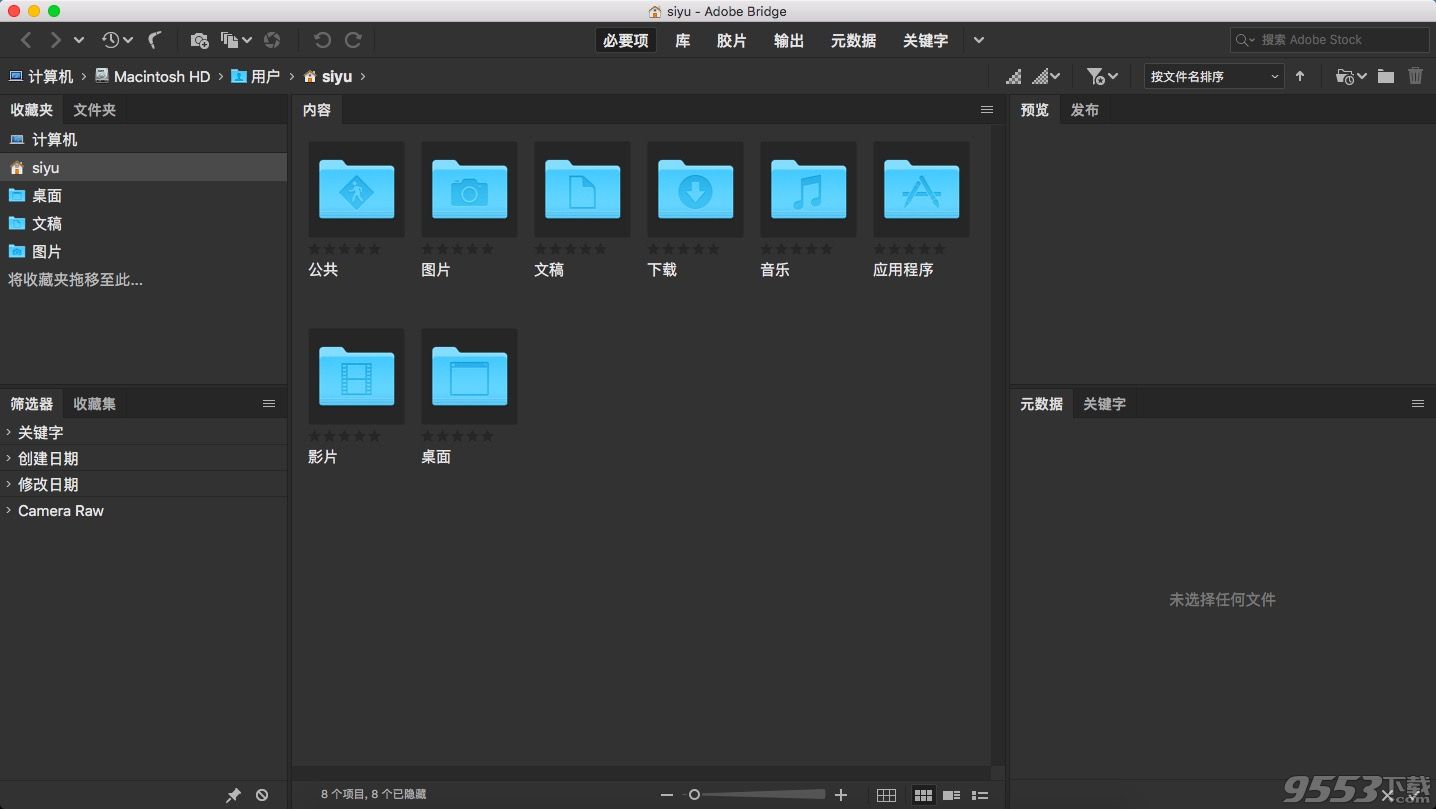
Task: Click Macintosh HD in the path bar
Action: pos(152,76)
